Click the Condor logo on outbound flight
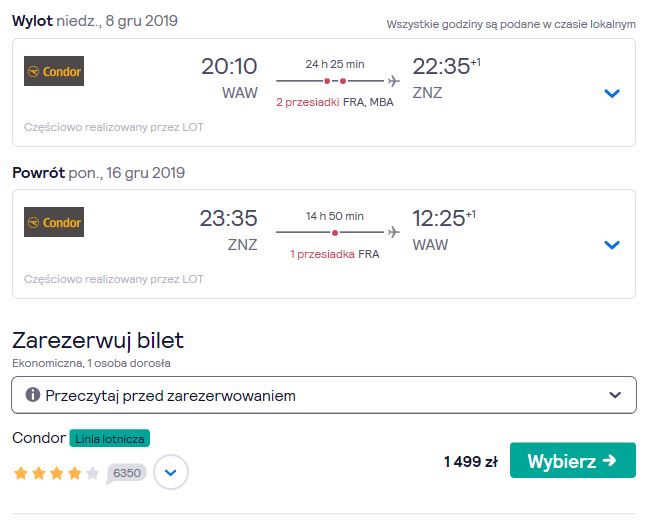This screenshot has height=527, width=646. pyautogui.click(x=54, y=71)
